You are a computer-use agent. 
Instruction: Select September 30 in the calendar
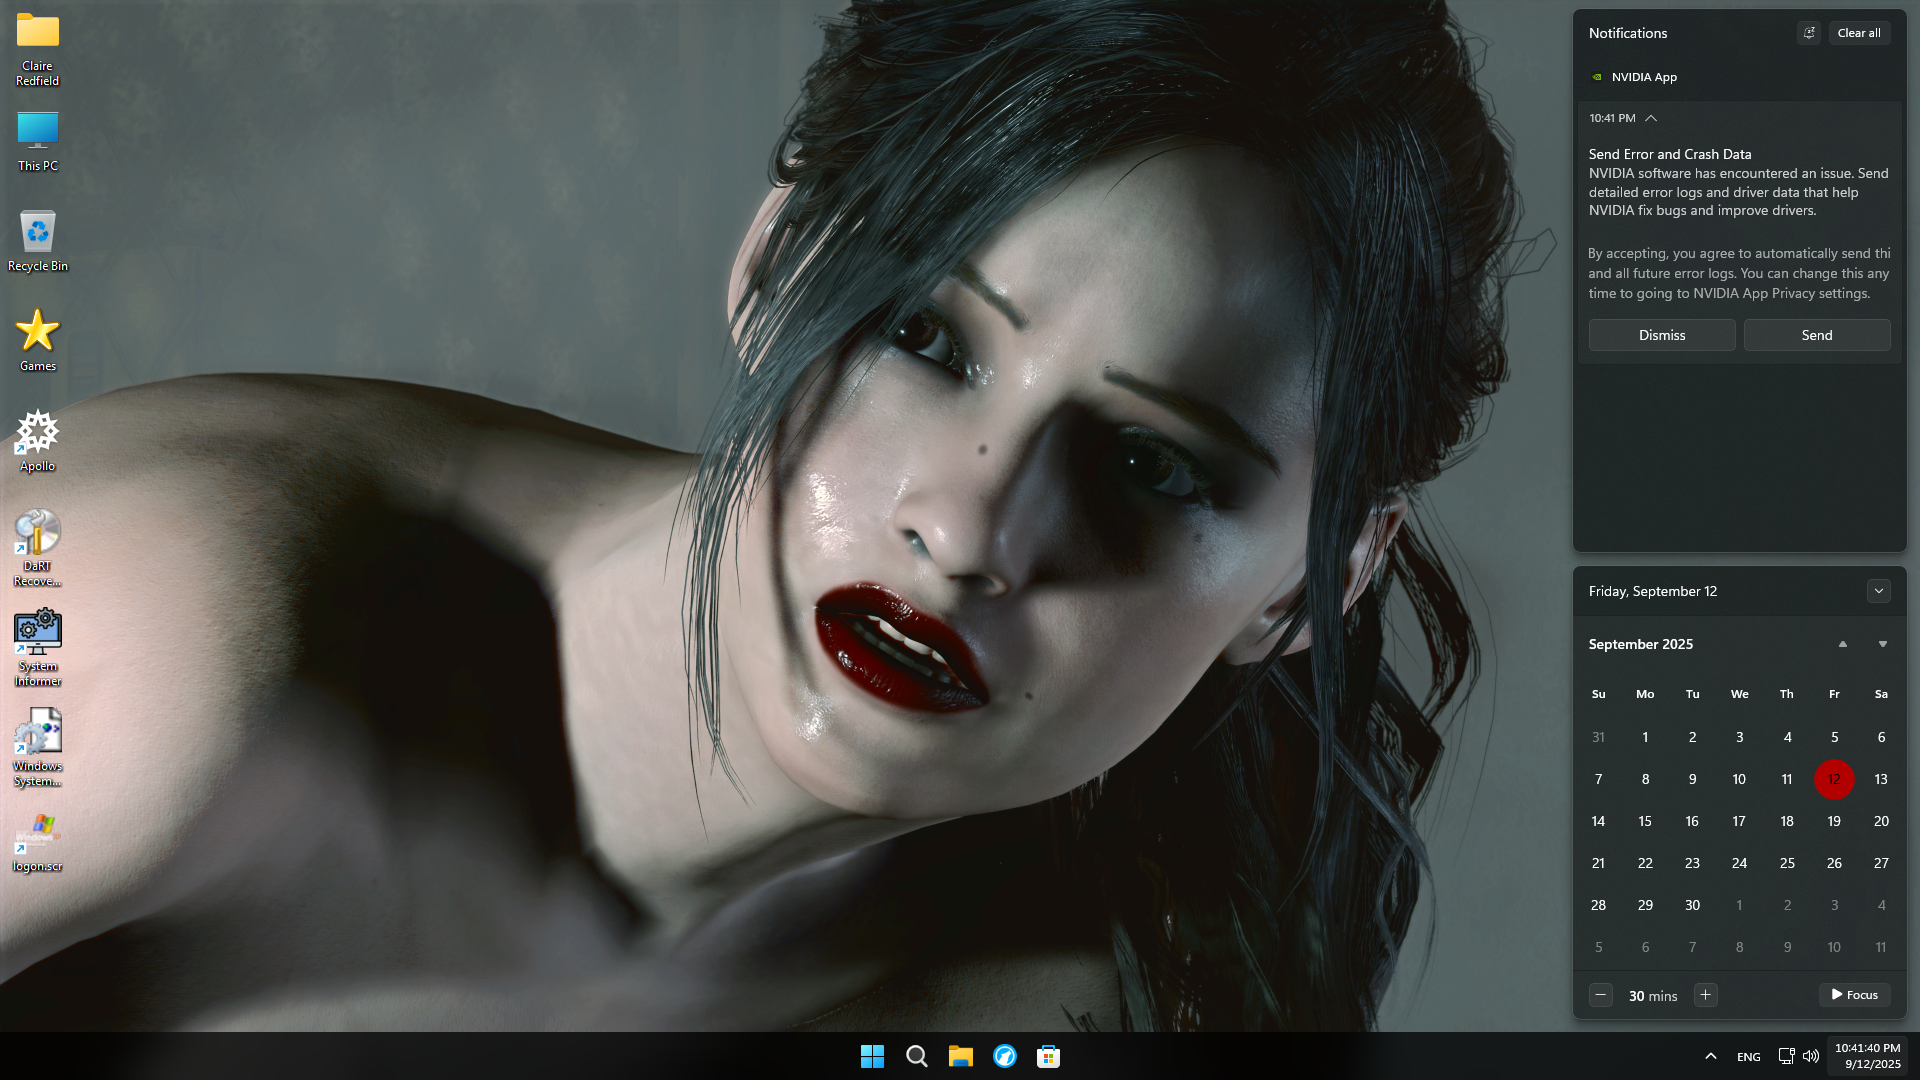click(x=1692, y=905)
